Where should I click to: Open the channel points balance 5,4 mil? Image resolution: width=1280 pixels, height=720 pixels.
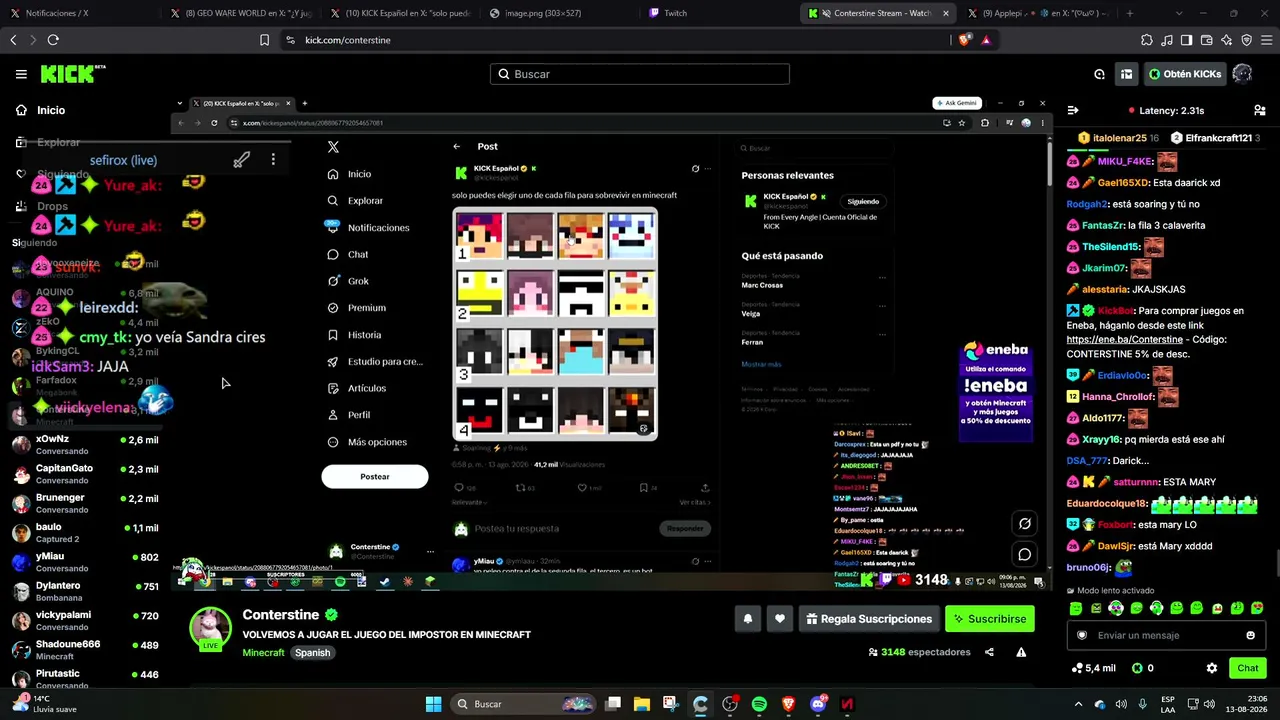[x=1093, y=668]
